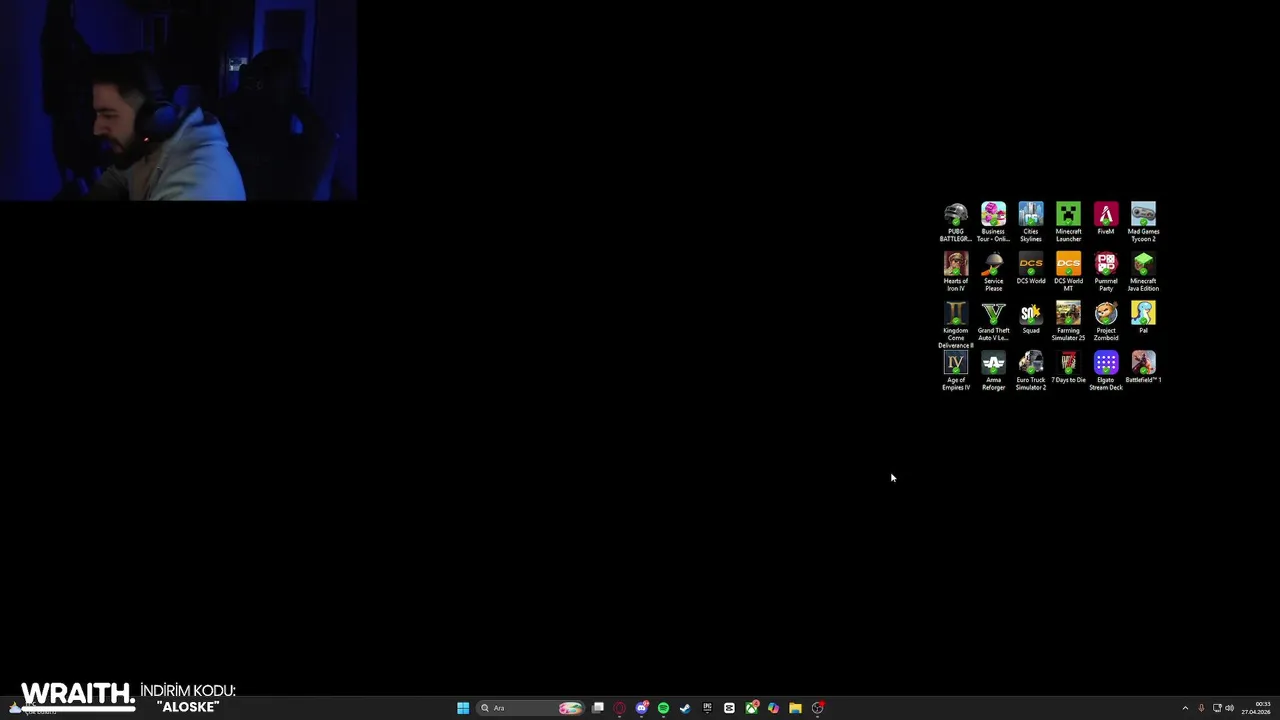Viewport: 1280px width, 720px height.
Task: Select the Euro Truck Simulator 2 icon
Action: 1031,370
